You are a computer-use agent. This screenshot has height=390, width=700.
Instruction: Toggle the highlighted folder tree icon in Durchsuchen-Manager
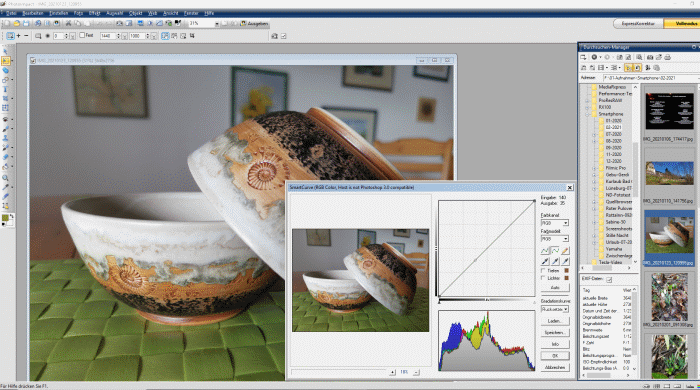(x=629, y=68)
